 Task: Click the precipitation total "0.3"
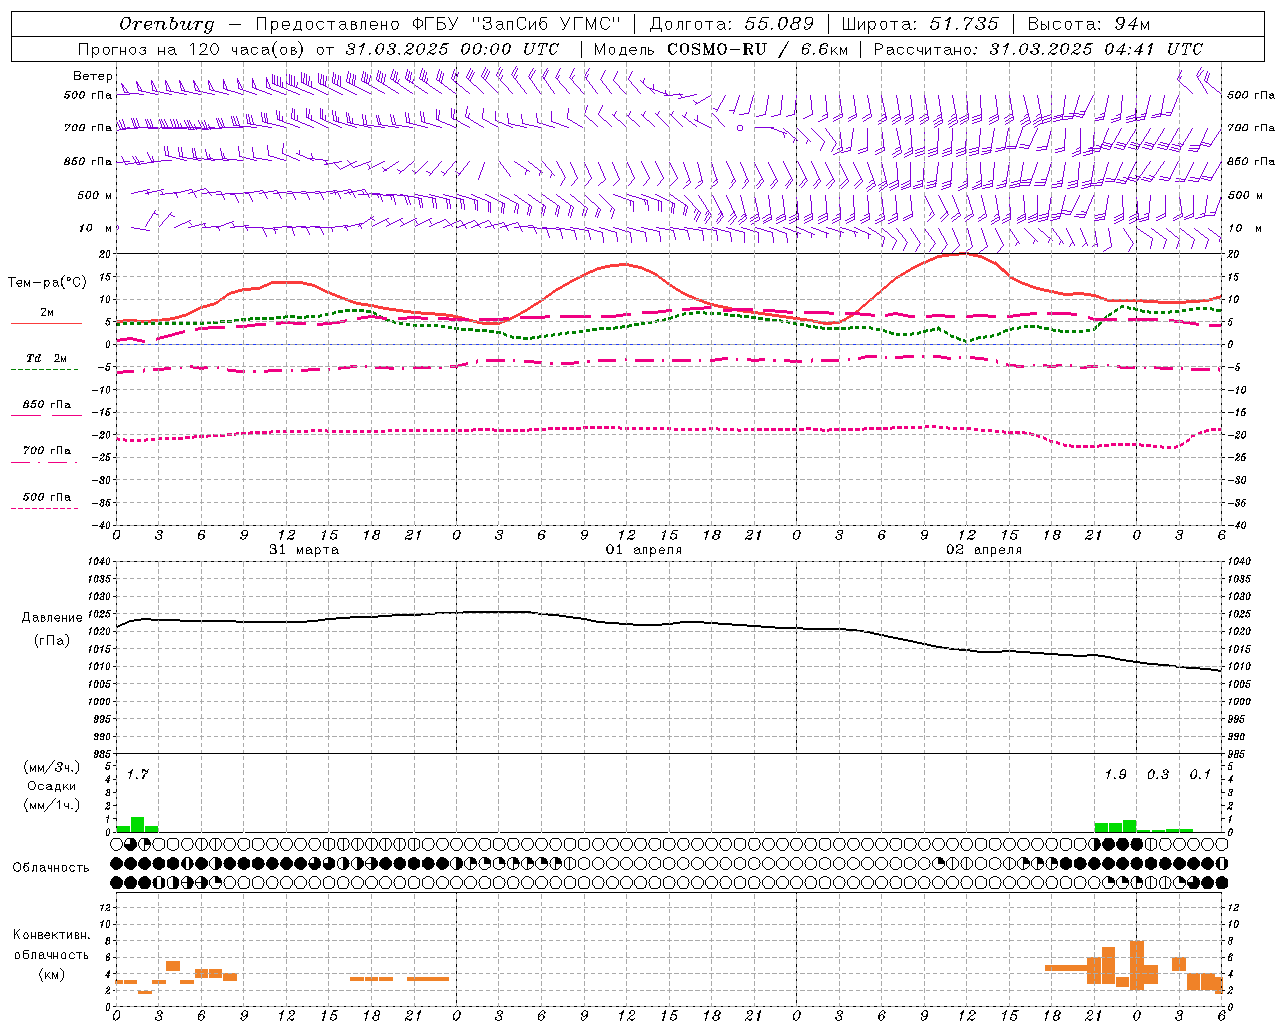(x=1158, y=774)
